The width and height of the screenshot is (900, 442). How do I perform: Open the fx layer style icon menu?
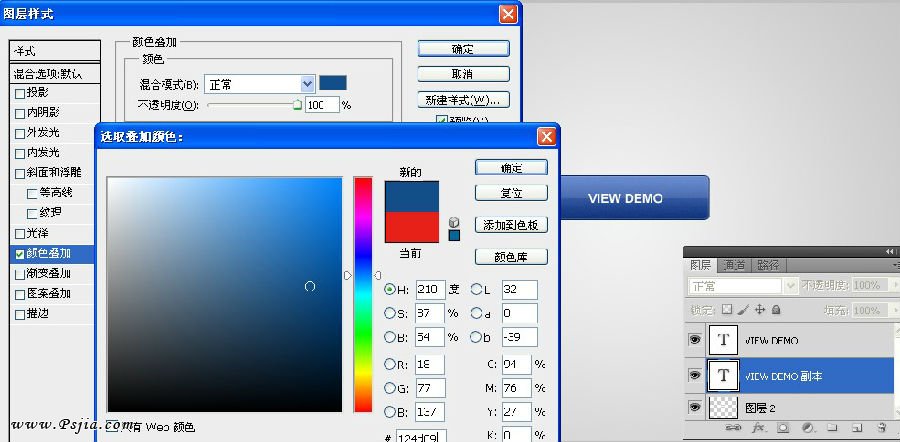click(x=759, y=428)
